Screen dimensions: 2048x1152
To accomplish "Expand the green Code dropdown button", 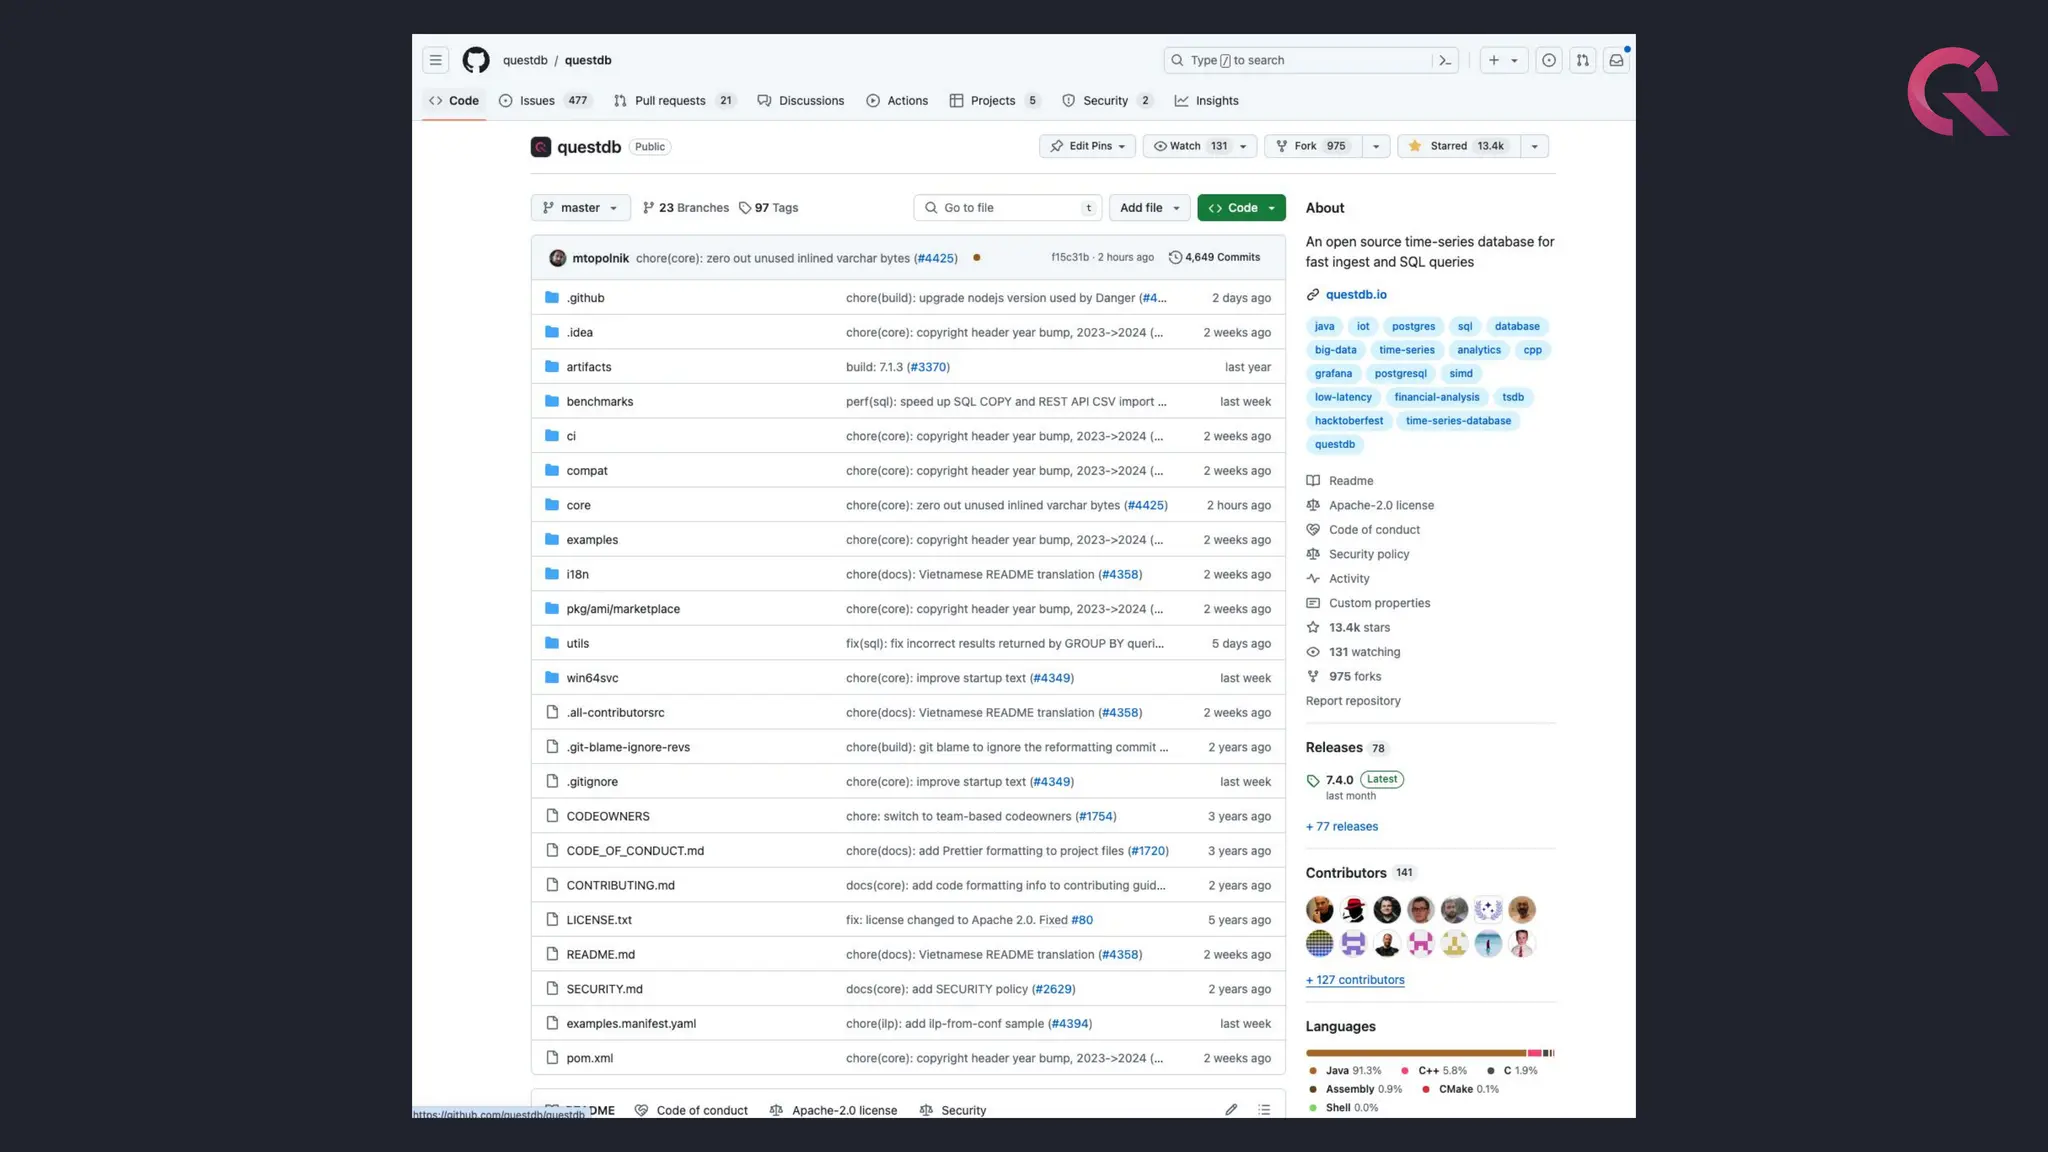I will click(1241, 208).
